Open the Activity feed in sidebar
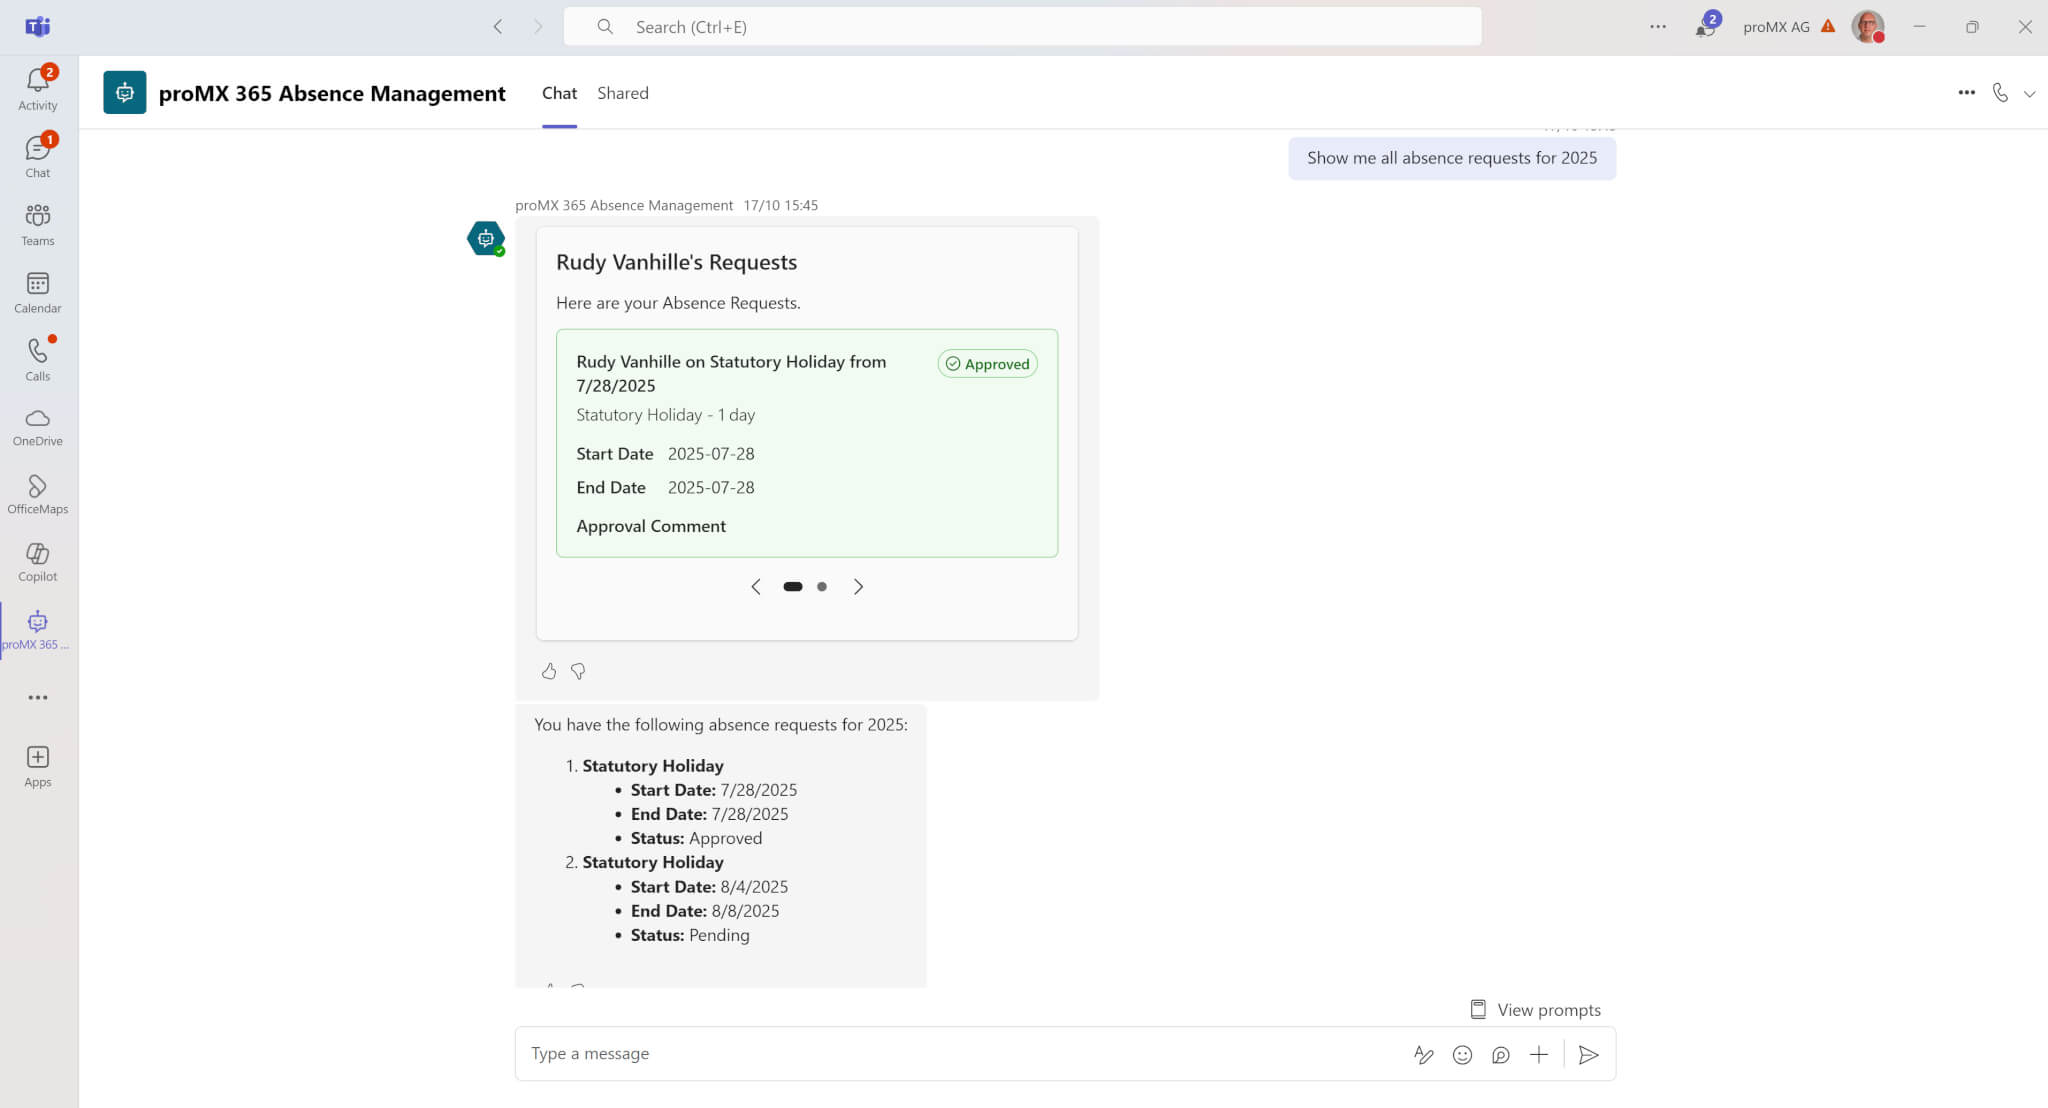The height and width of the screenshot is (1108, 2048). point(38,88)
